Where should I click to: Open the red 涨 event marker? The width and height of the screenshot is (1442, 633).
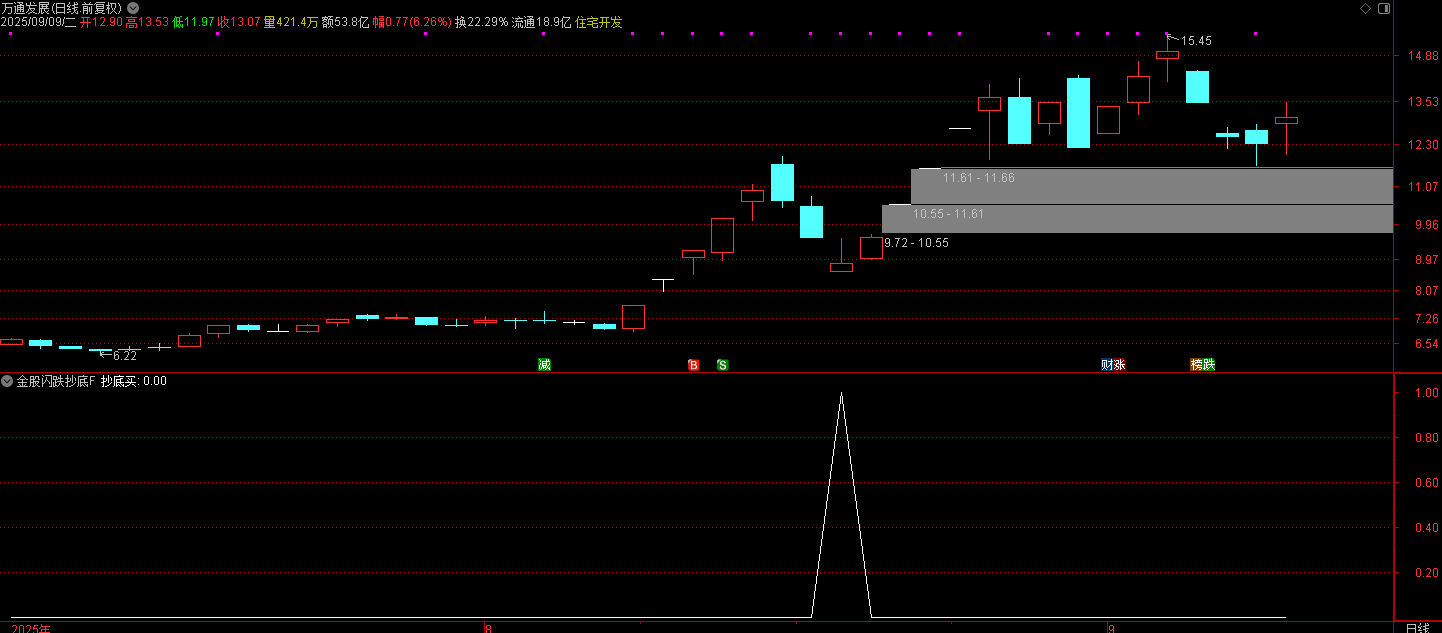point(1119,365)
